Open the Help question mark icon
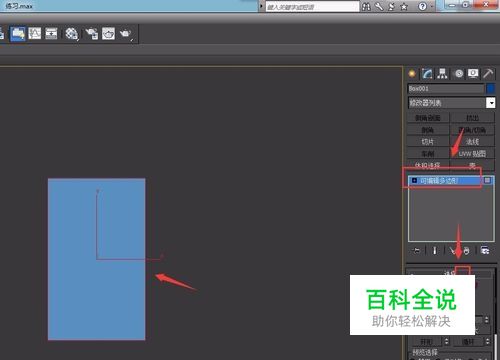 [x=422, y=6]
